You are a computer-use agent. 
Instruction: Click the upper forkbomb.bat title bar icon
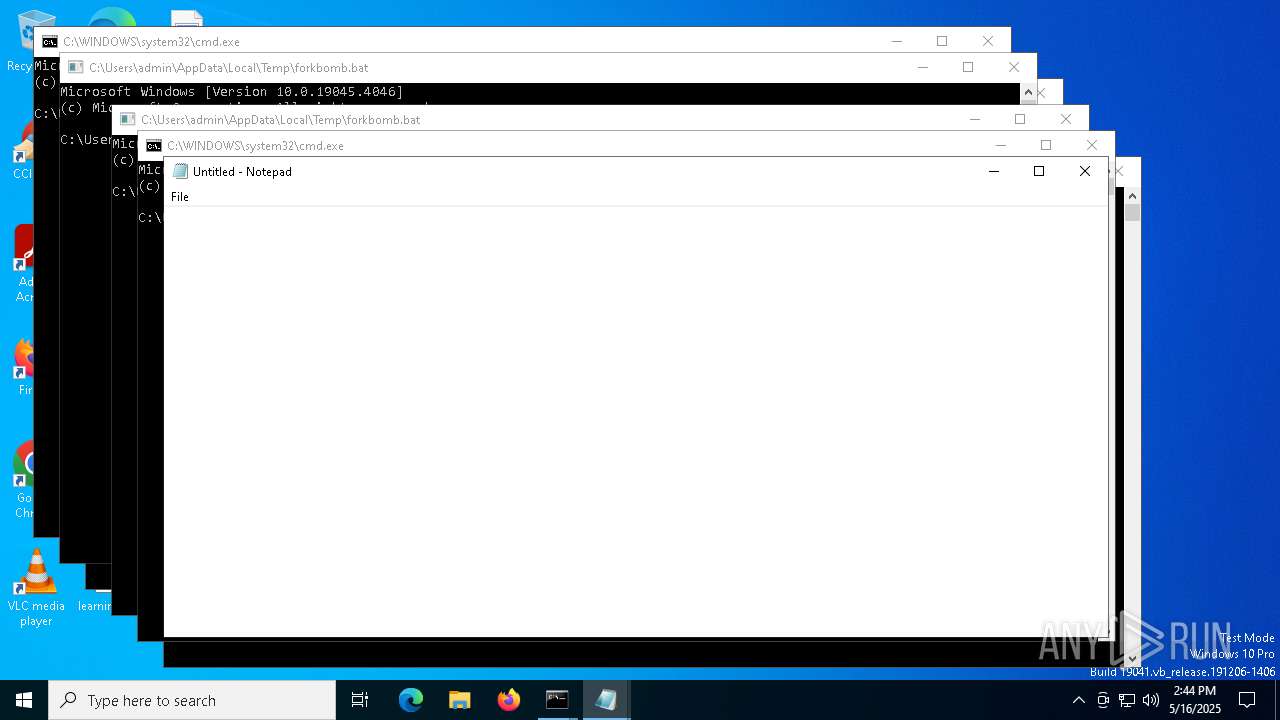click(x=76, y=68)
